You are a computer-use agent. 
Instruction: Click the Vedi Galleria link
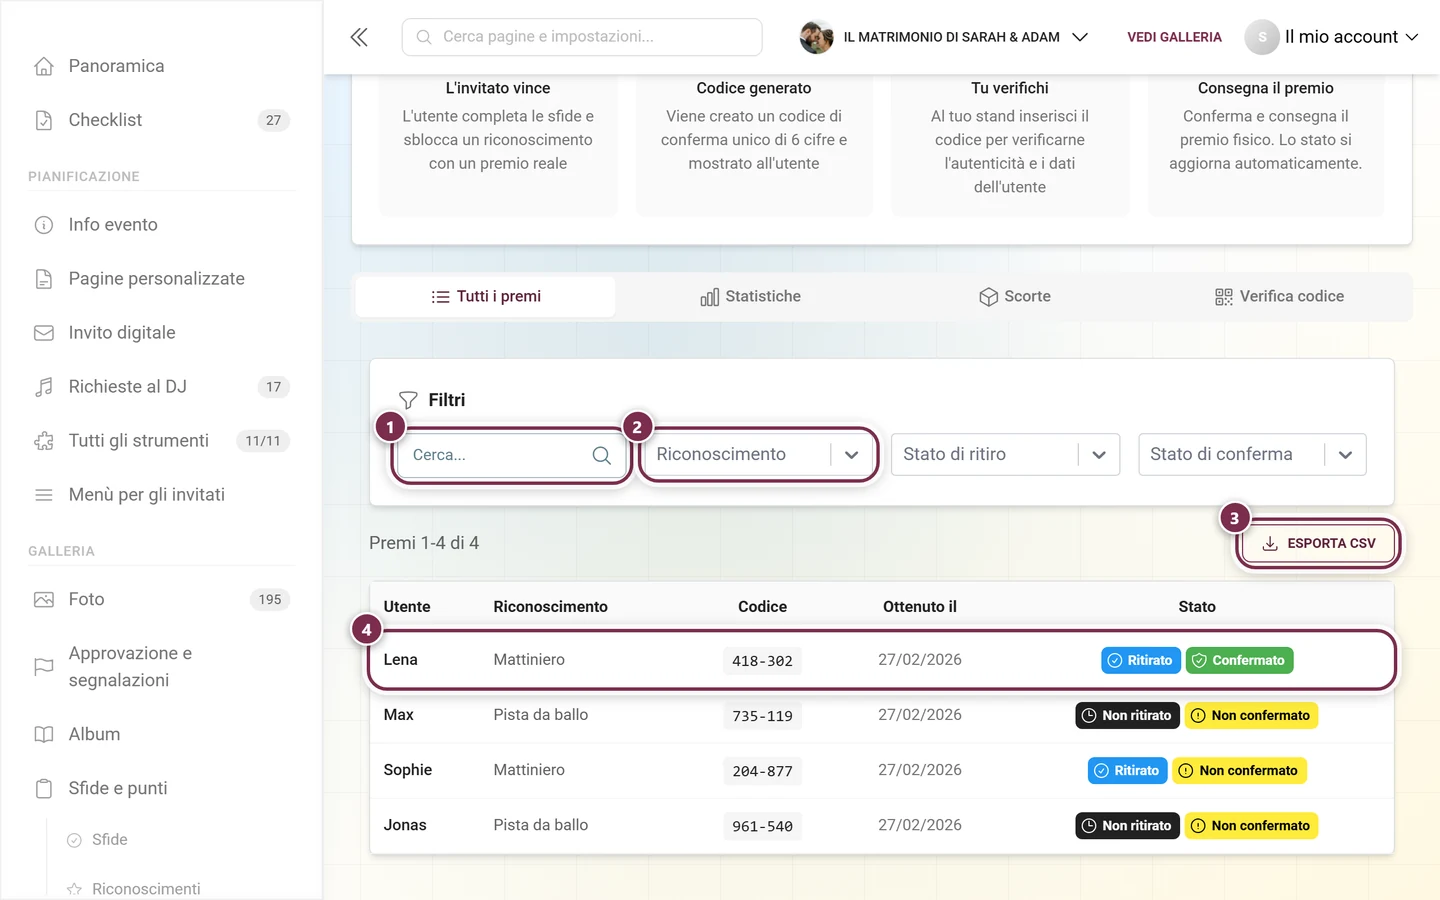(1174, 37)
